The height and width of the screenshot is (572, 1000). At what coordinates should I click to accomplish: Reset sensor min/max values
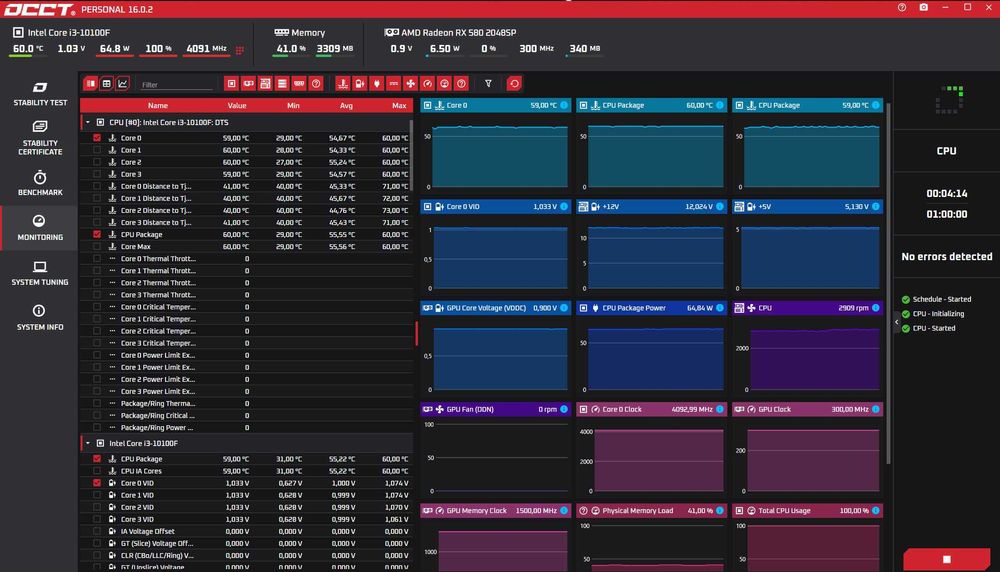(514, 84)
